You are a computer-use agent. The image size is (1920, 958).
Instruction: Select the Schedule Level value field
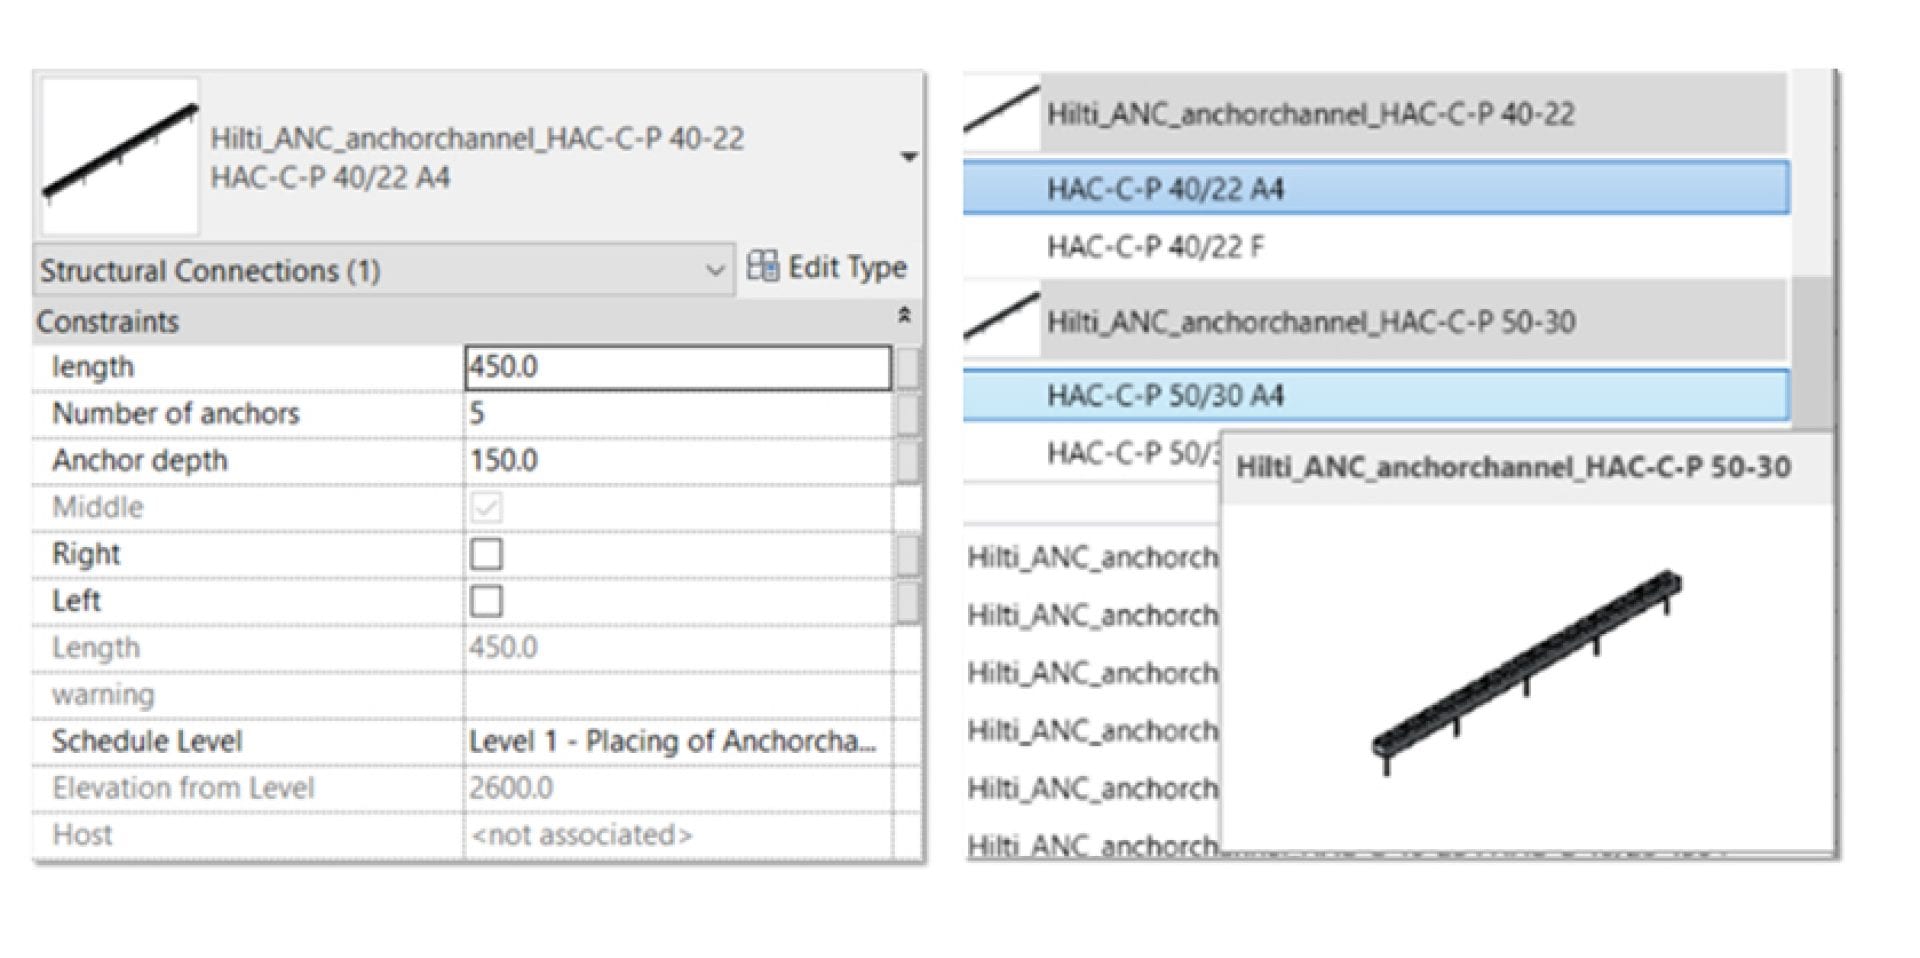677,741
